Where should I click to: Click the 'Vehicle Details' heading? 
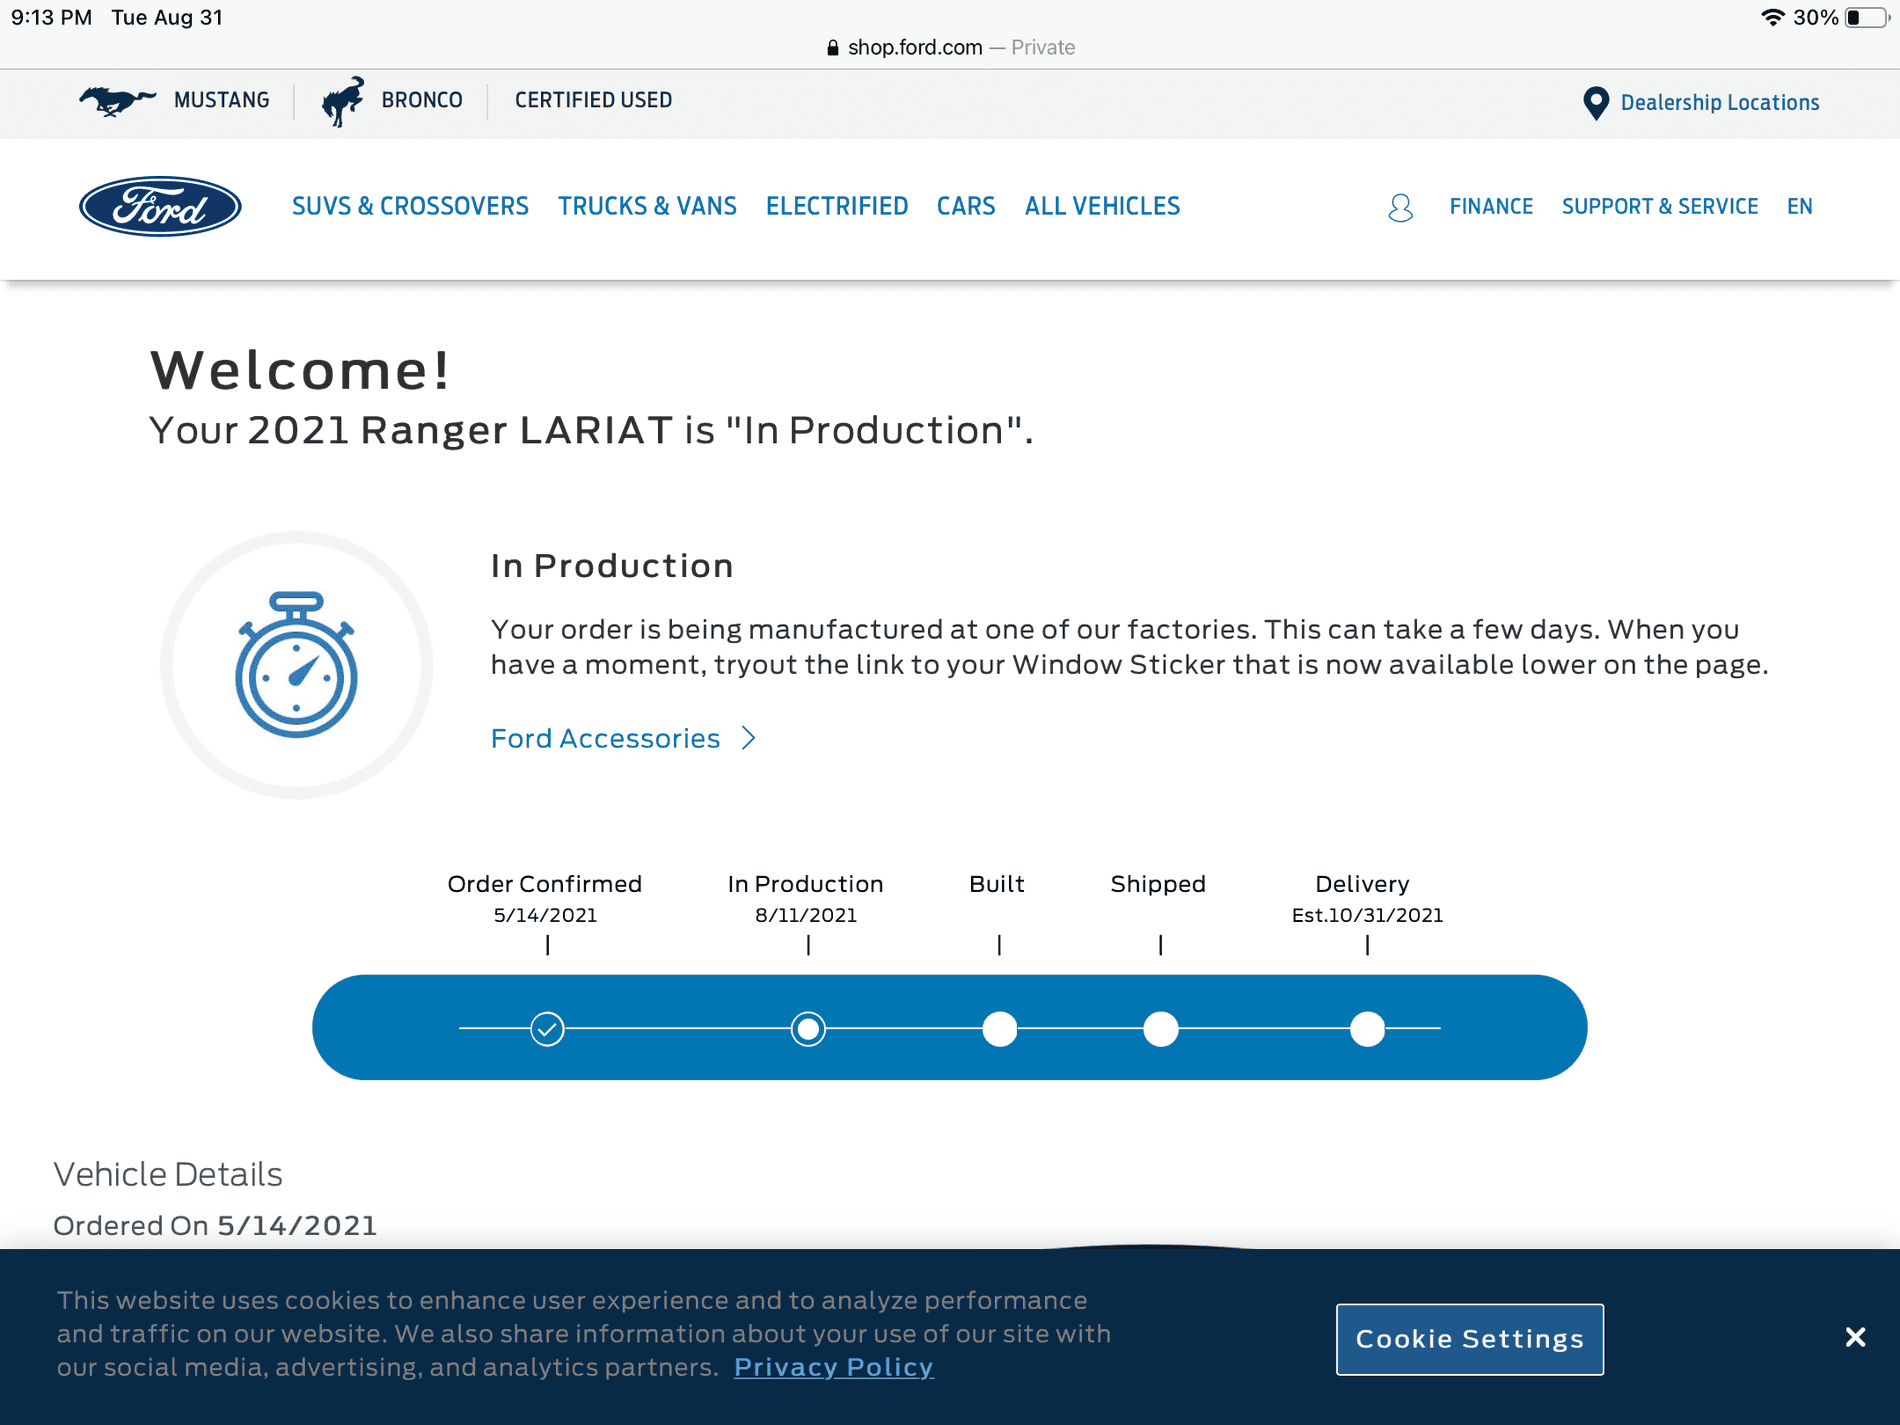tap(168, 1174)
